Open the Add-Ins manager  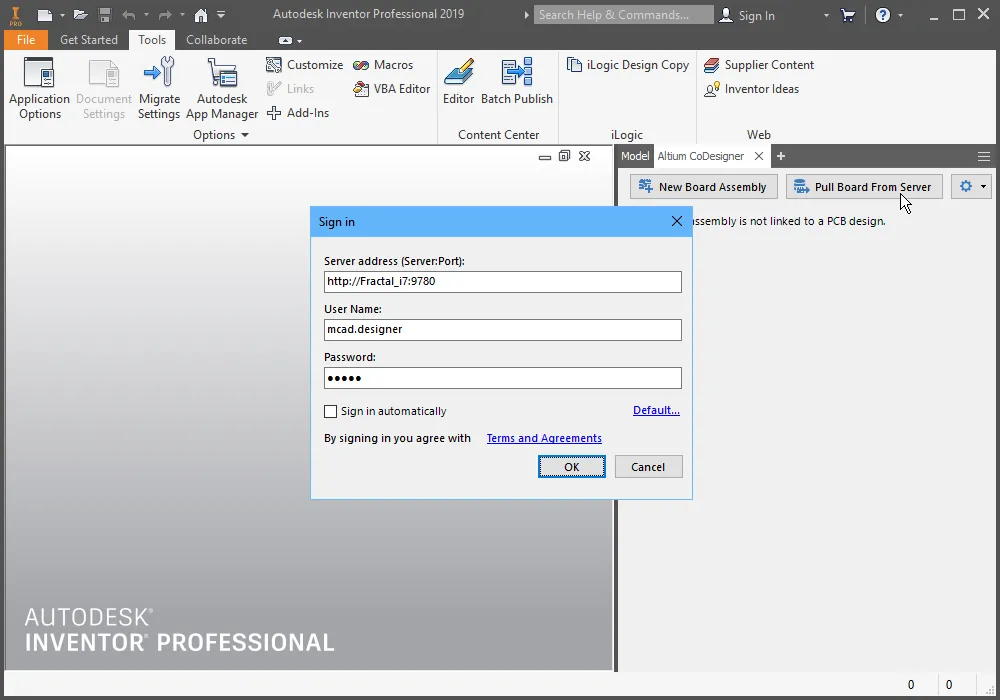pos(298,113)
